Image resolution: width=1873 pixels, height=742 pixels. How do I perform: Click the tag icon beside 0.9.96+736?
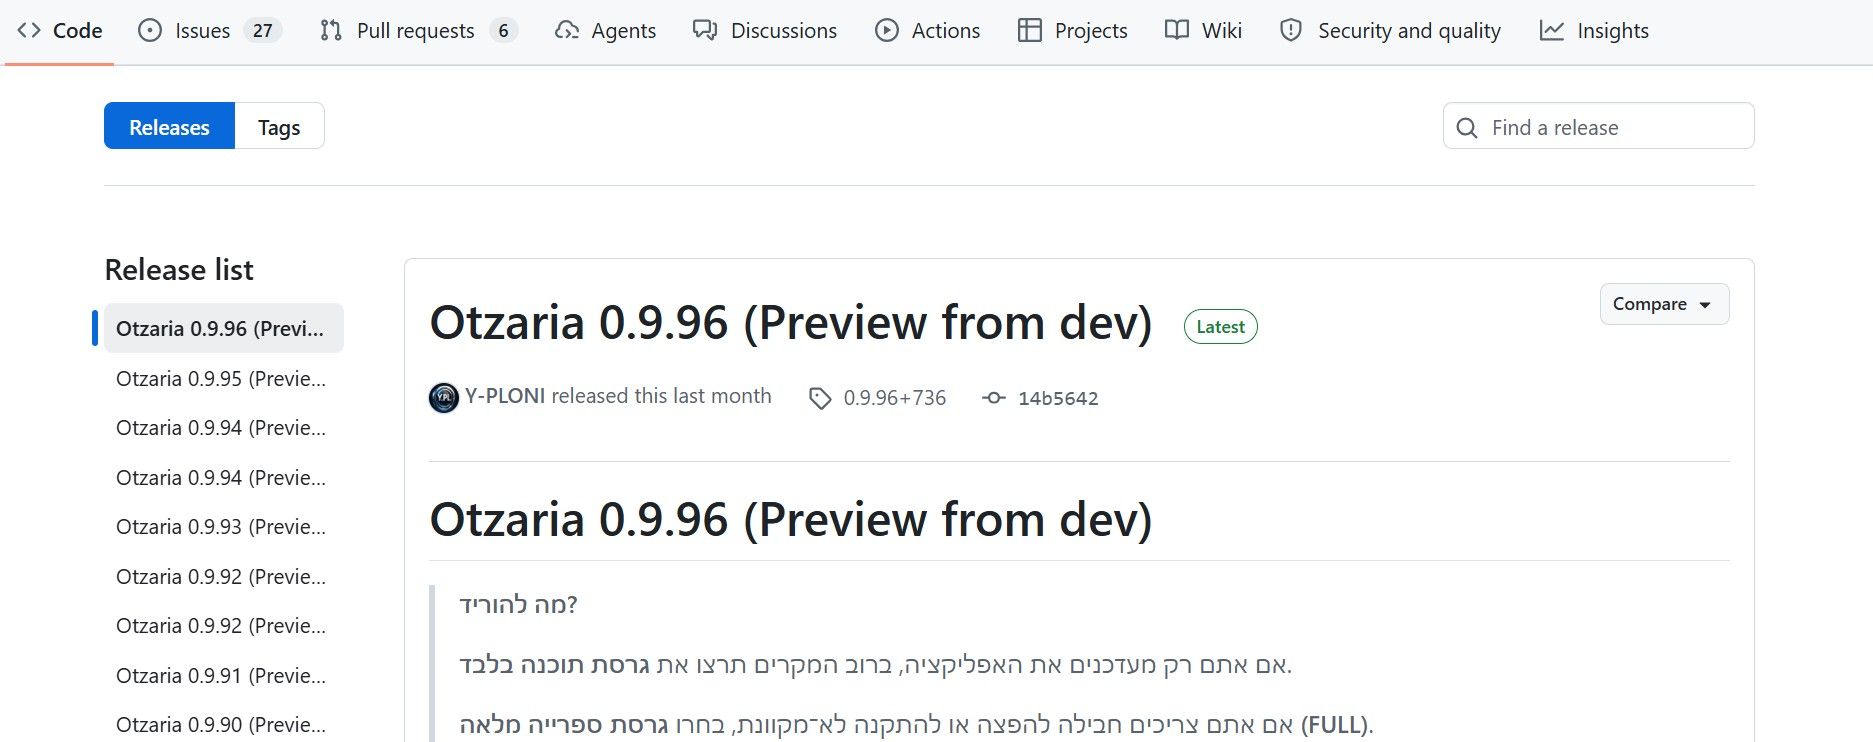[x=820, y=399]
